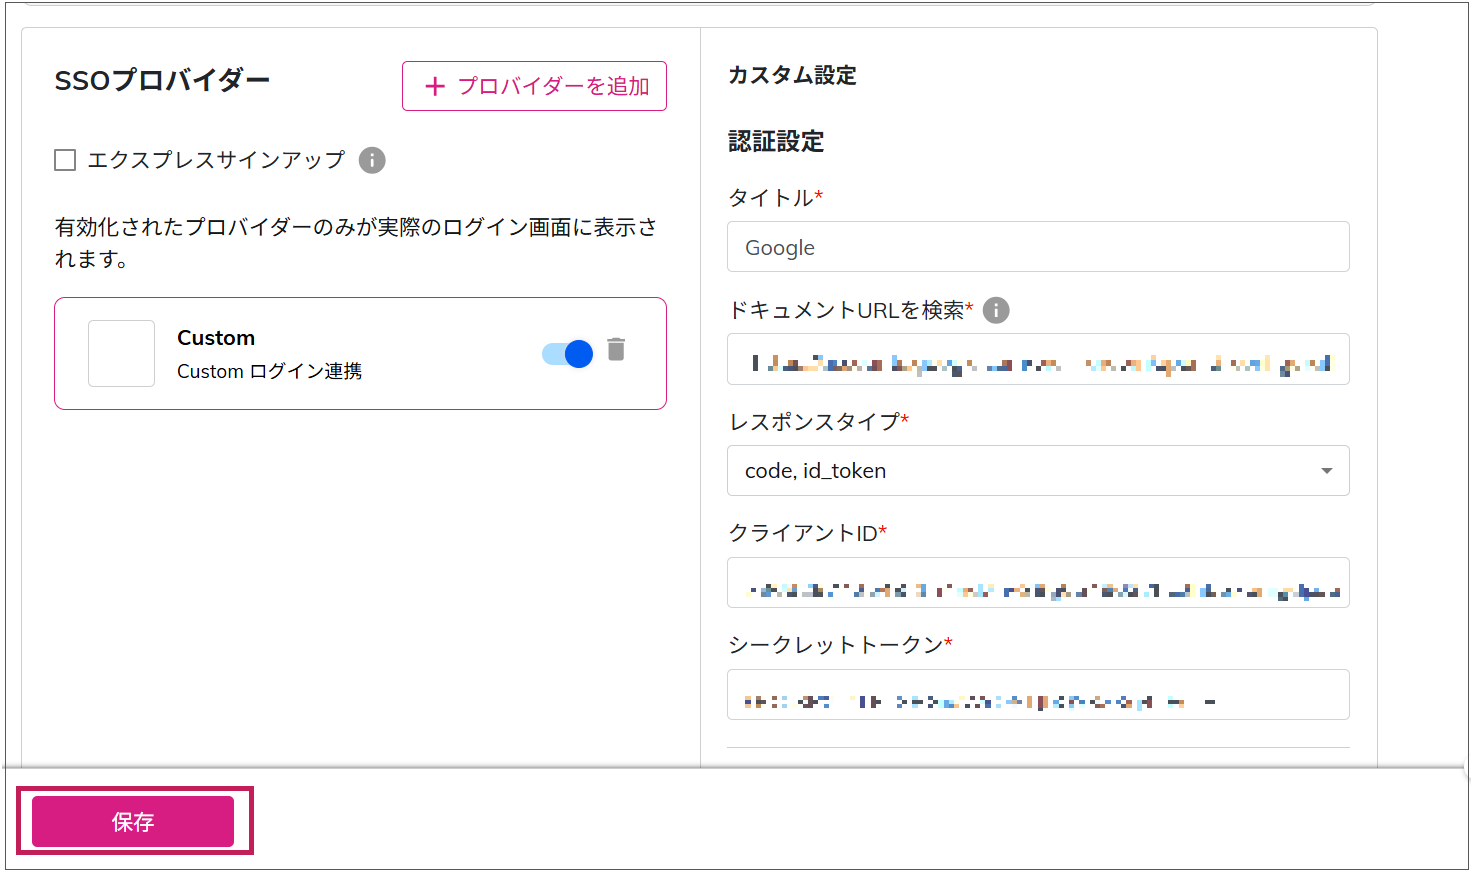1473x874 pixels.
Task: Click the empty Custom provider logo box
Action: [121, 353]
